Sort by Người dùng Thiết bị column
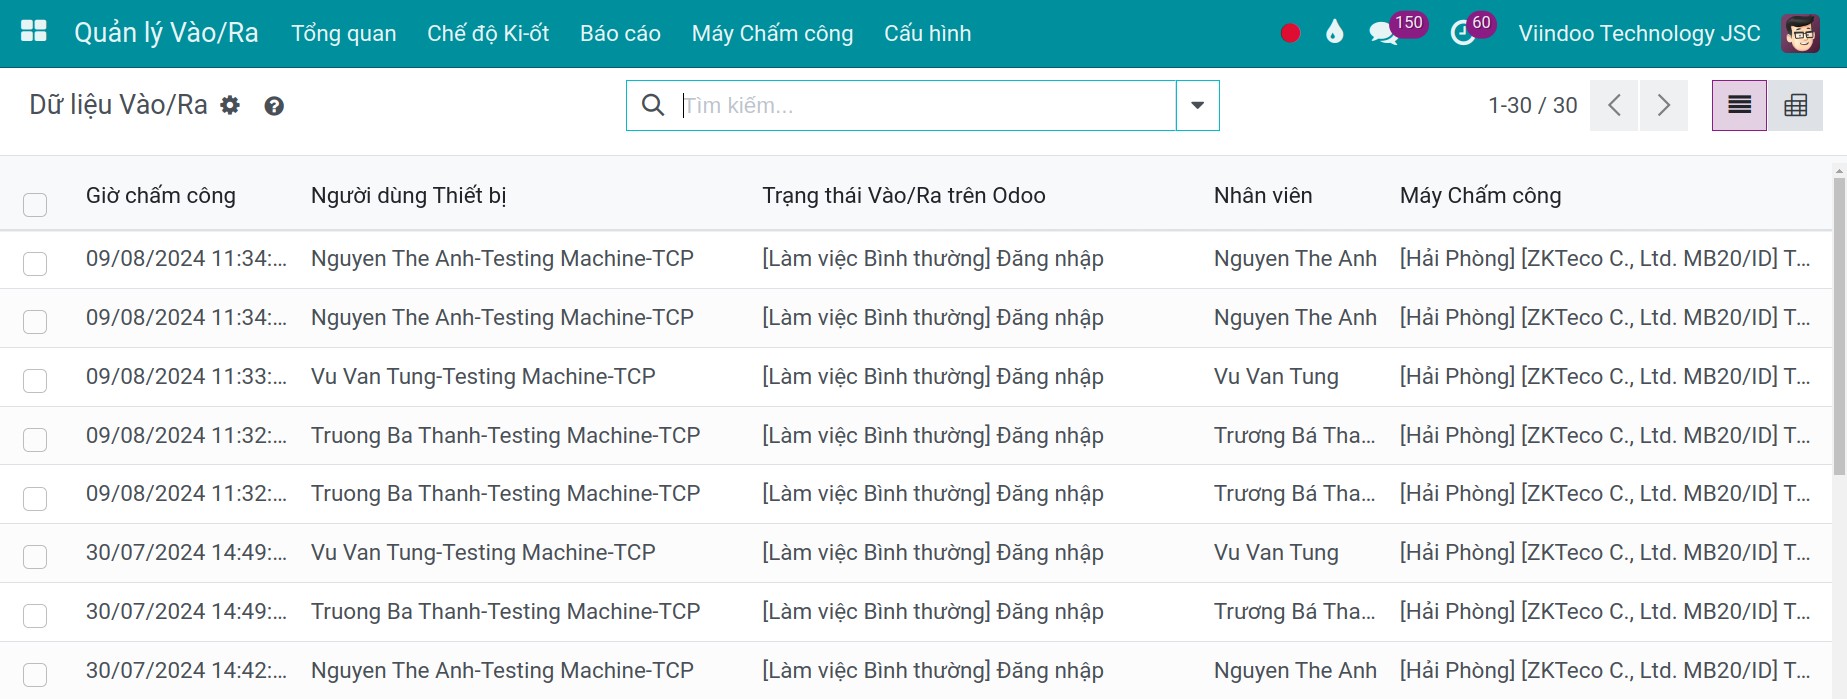The image size is (1847, 699). tap(408, 195)
